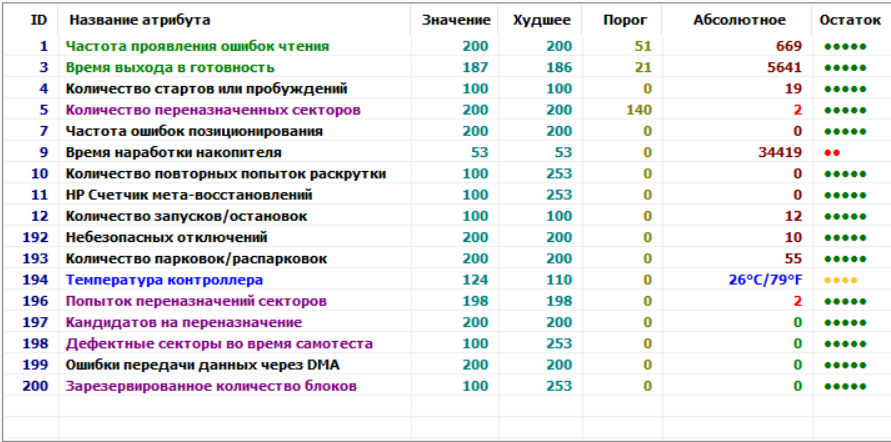Sort by the 'Значение' column header

click(x=456, y=20)
